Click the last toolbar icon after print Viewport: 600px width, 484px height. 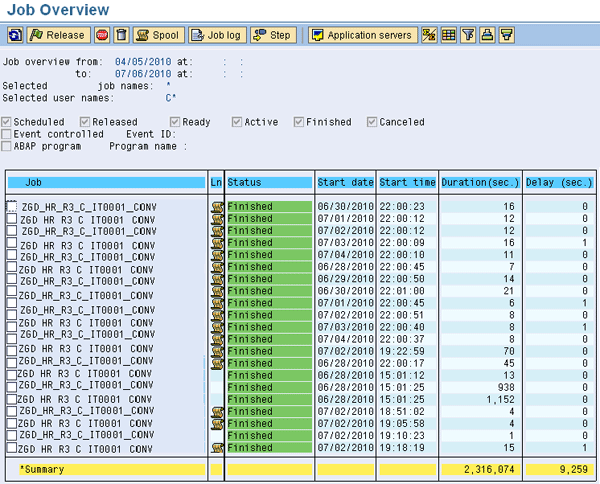tap(507, 35)
